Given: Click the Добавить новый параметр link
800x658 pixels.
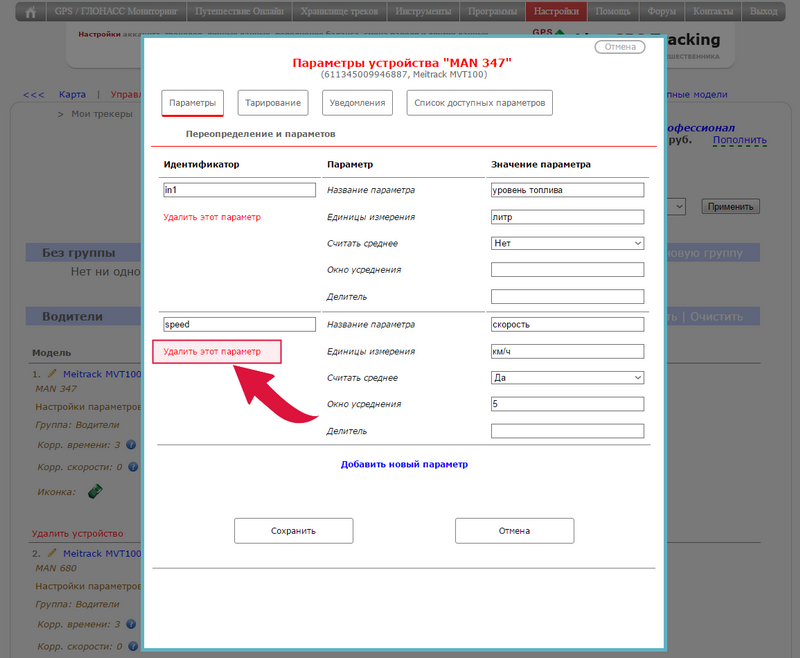Looking at the screenshot, I should pos(404,465).
